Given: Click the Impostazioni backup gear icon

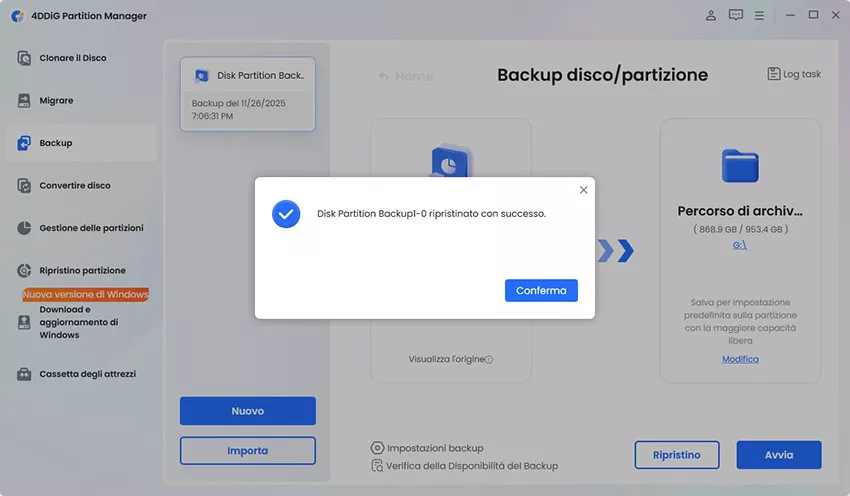Looking at the screenshot, I should [x=377, y=448].
